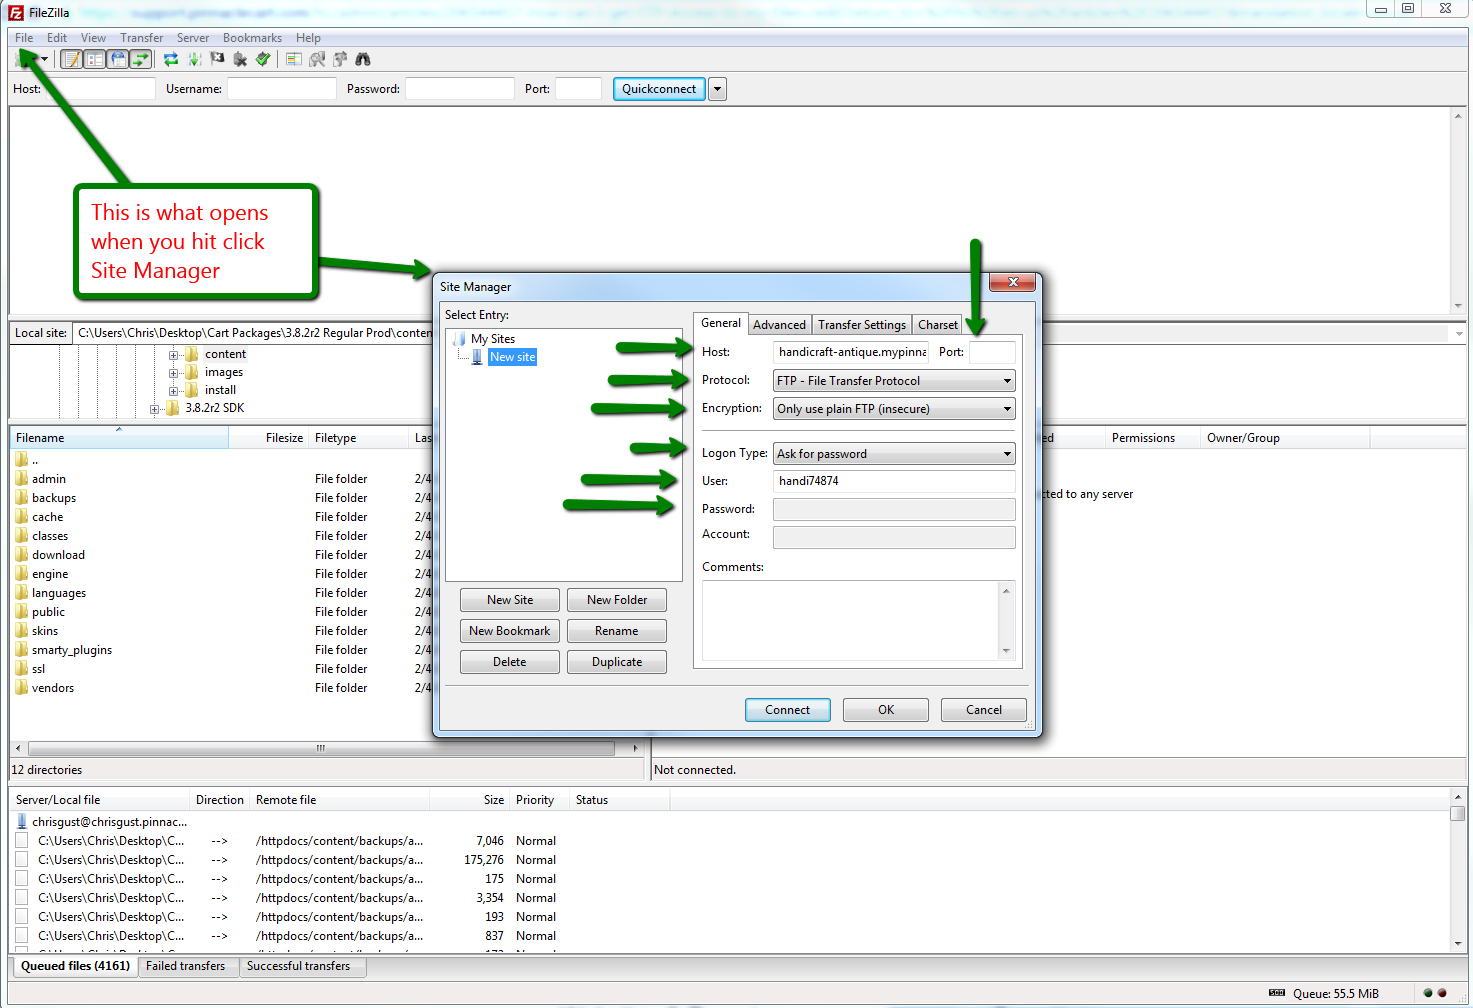1473x1008 pixels.
Task: Sort by the Filesize column header
Action: tap(268, 438)
